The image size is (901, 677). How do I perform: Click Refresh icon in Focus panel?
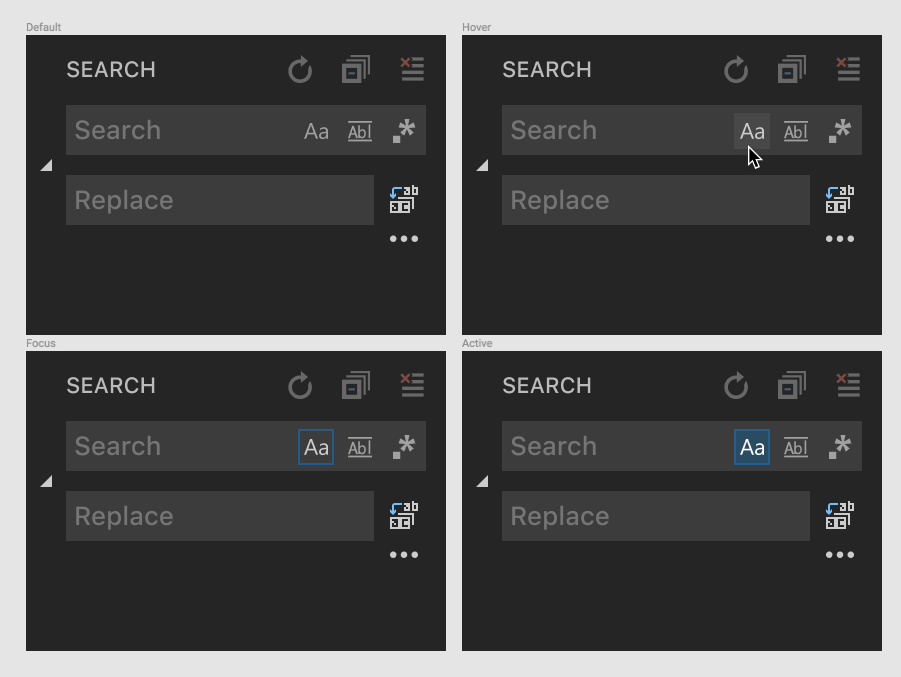point(300,386)
